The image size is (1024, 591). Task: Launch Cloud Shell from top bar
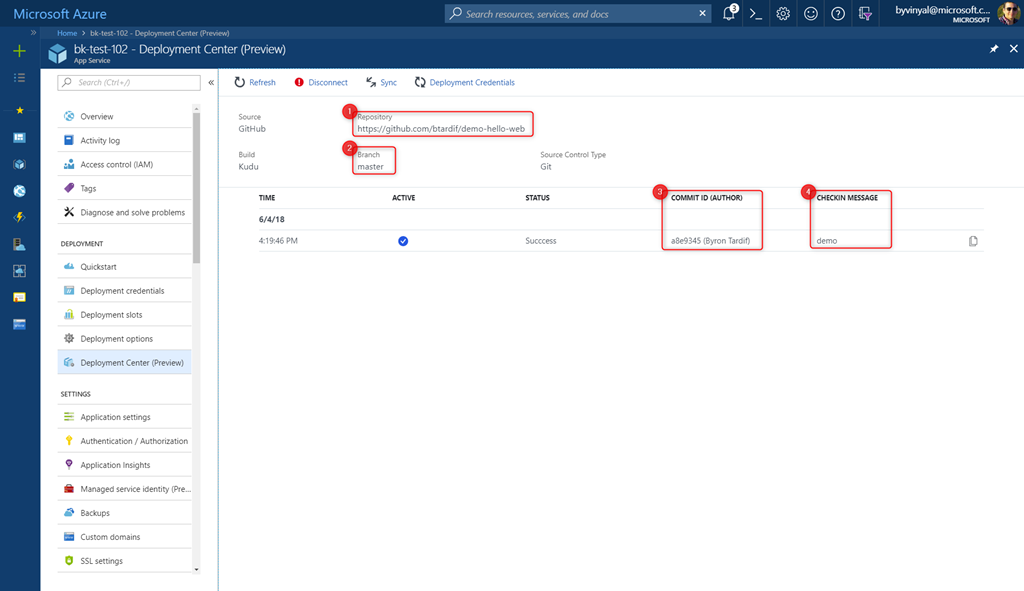click(757, 14)
